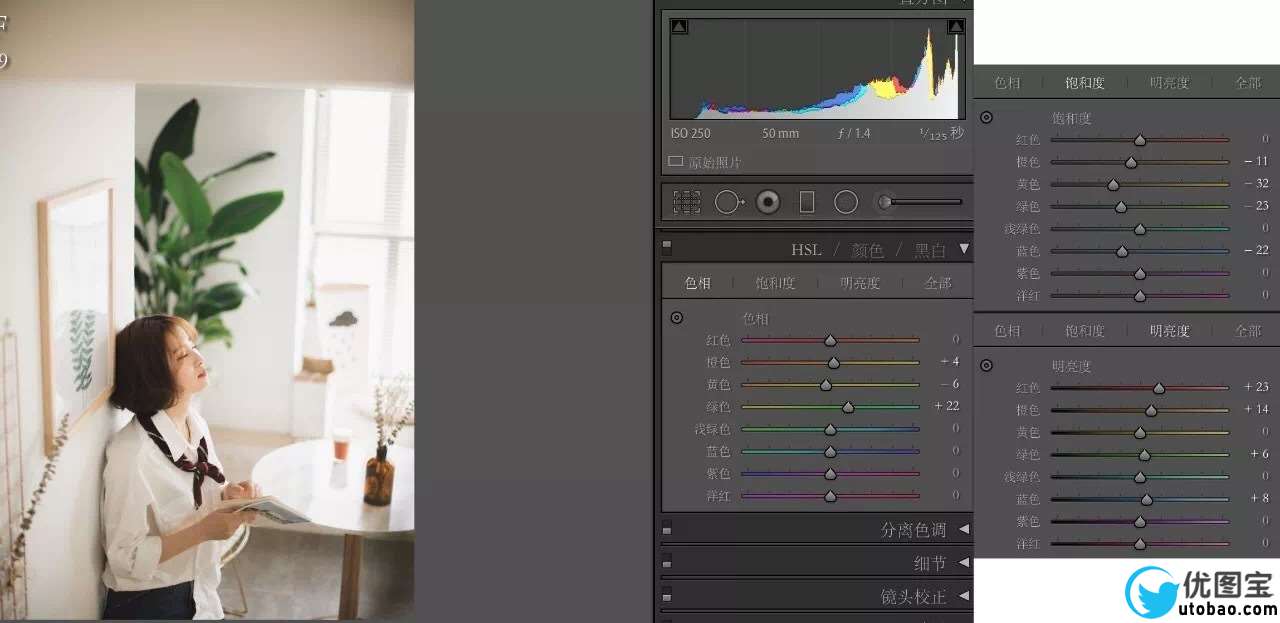Click the 橙色 hue slider handle
Image resolution: width=1280 pixels, height=623 pixels.
[833, 362]
